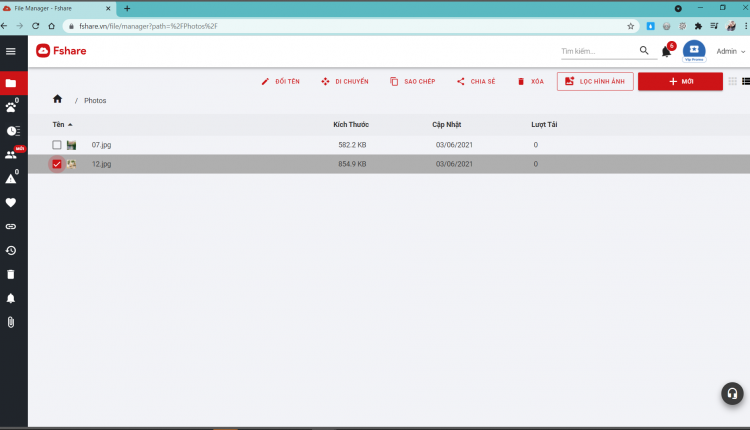Screen dimensions: 750x430
Task: Open 07.jpg thumbnail
Action: pos(72,145)
